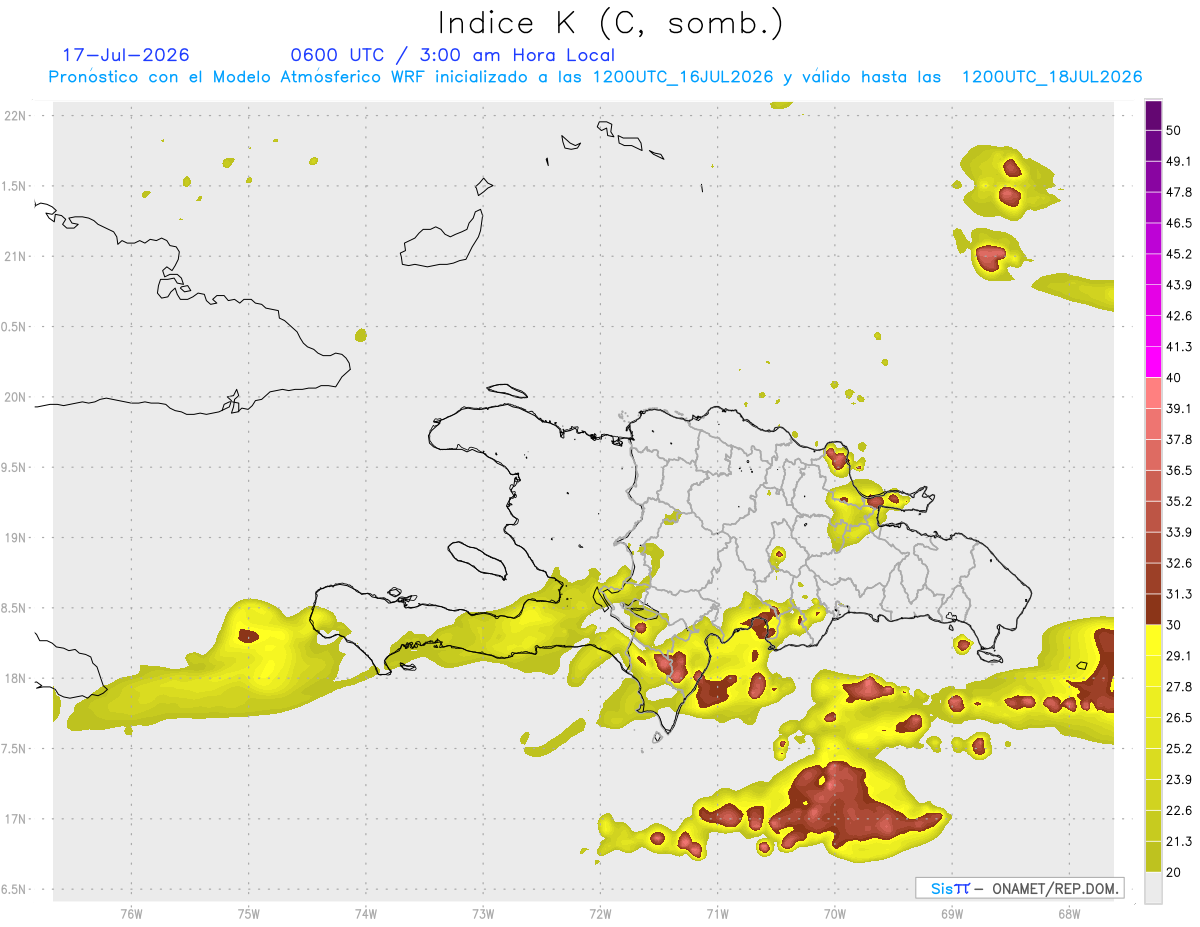The height and width of the screenshot is (927, 1200).
Task: Select the color scale value '25.2'
Action: click(x=1179, y=748)
